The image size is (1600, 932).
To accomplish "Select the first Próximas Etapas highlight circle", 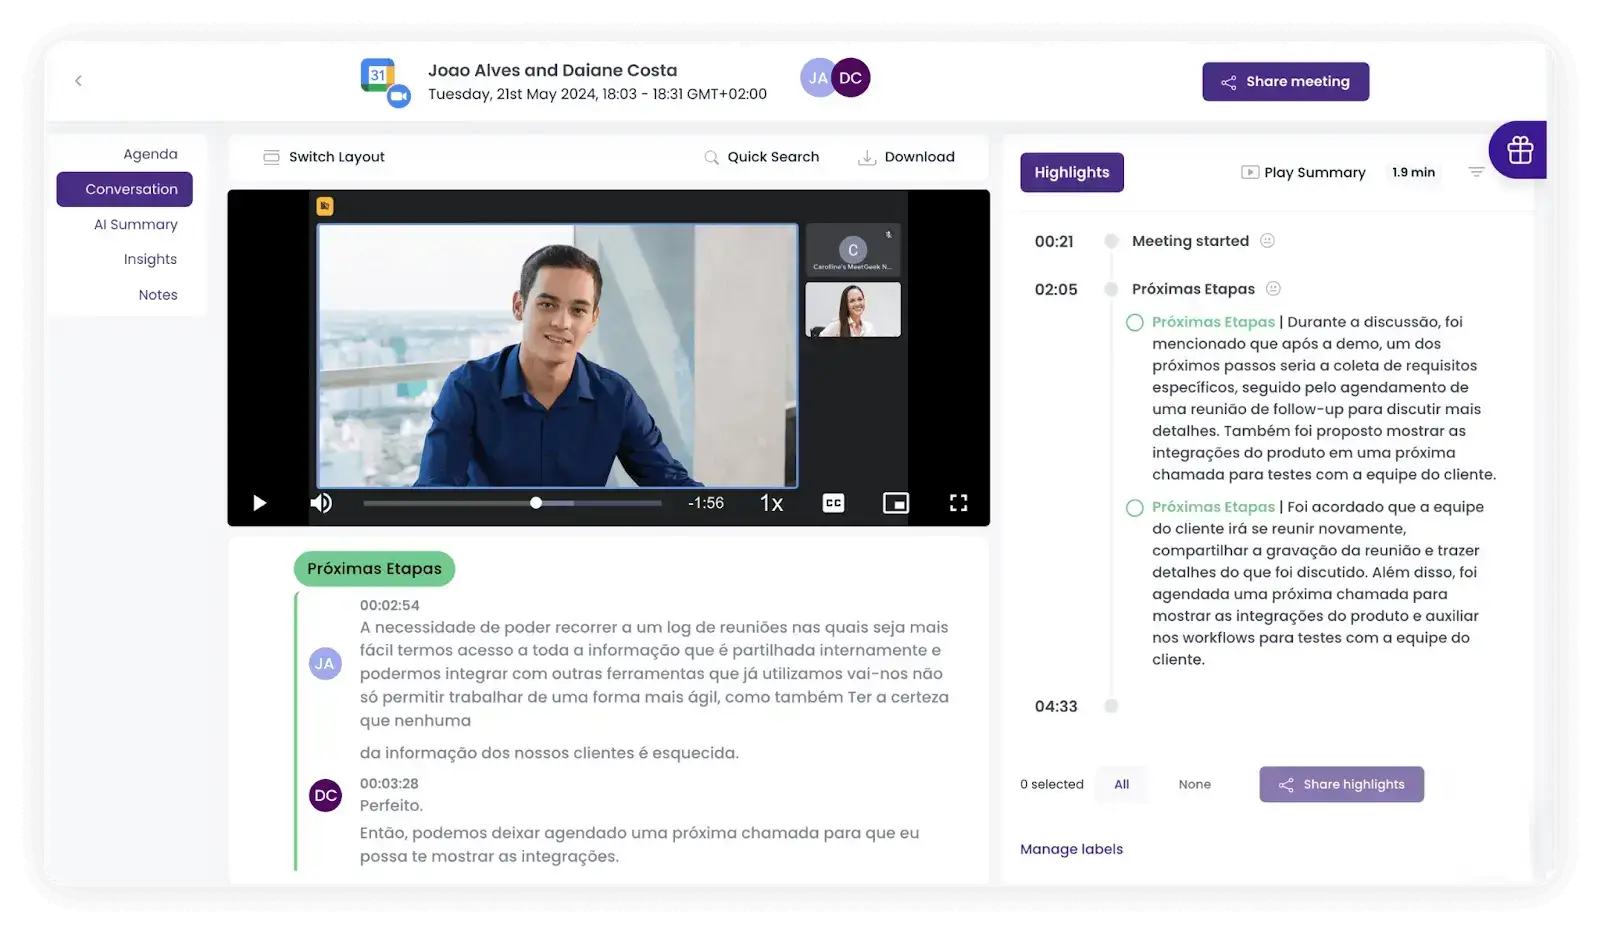I will point(1135,323).
